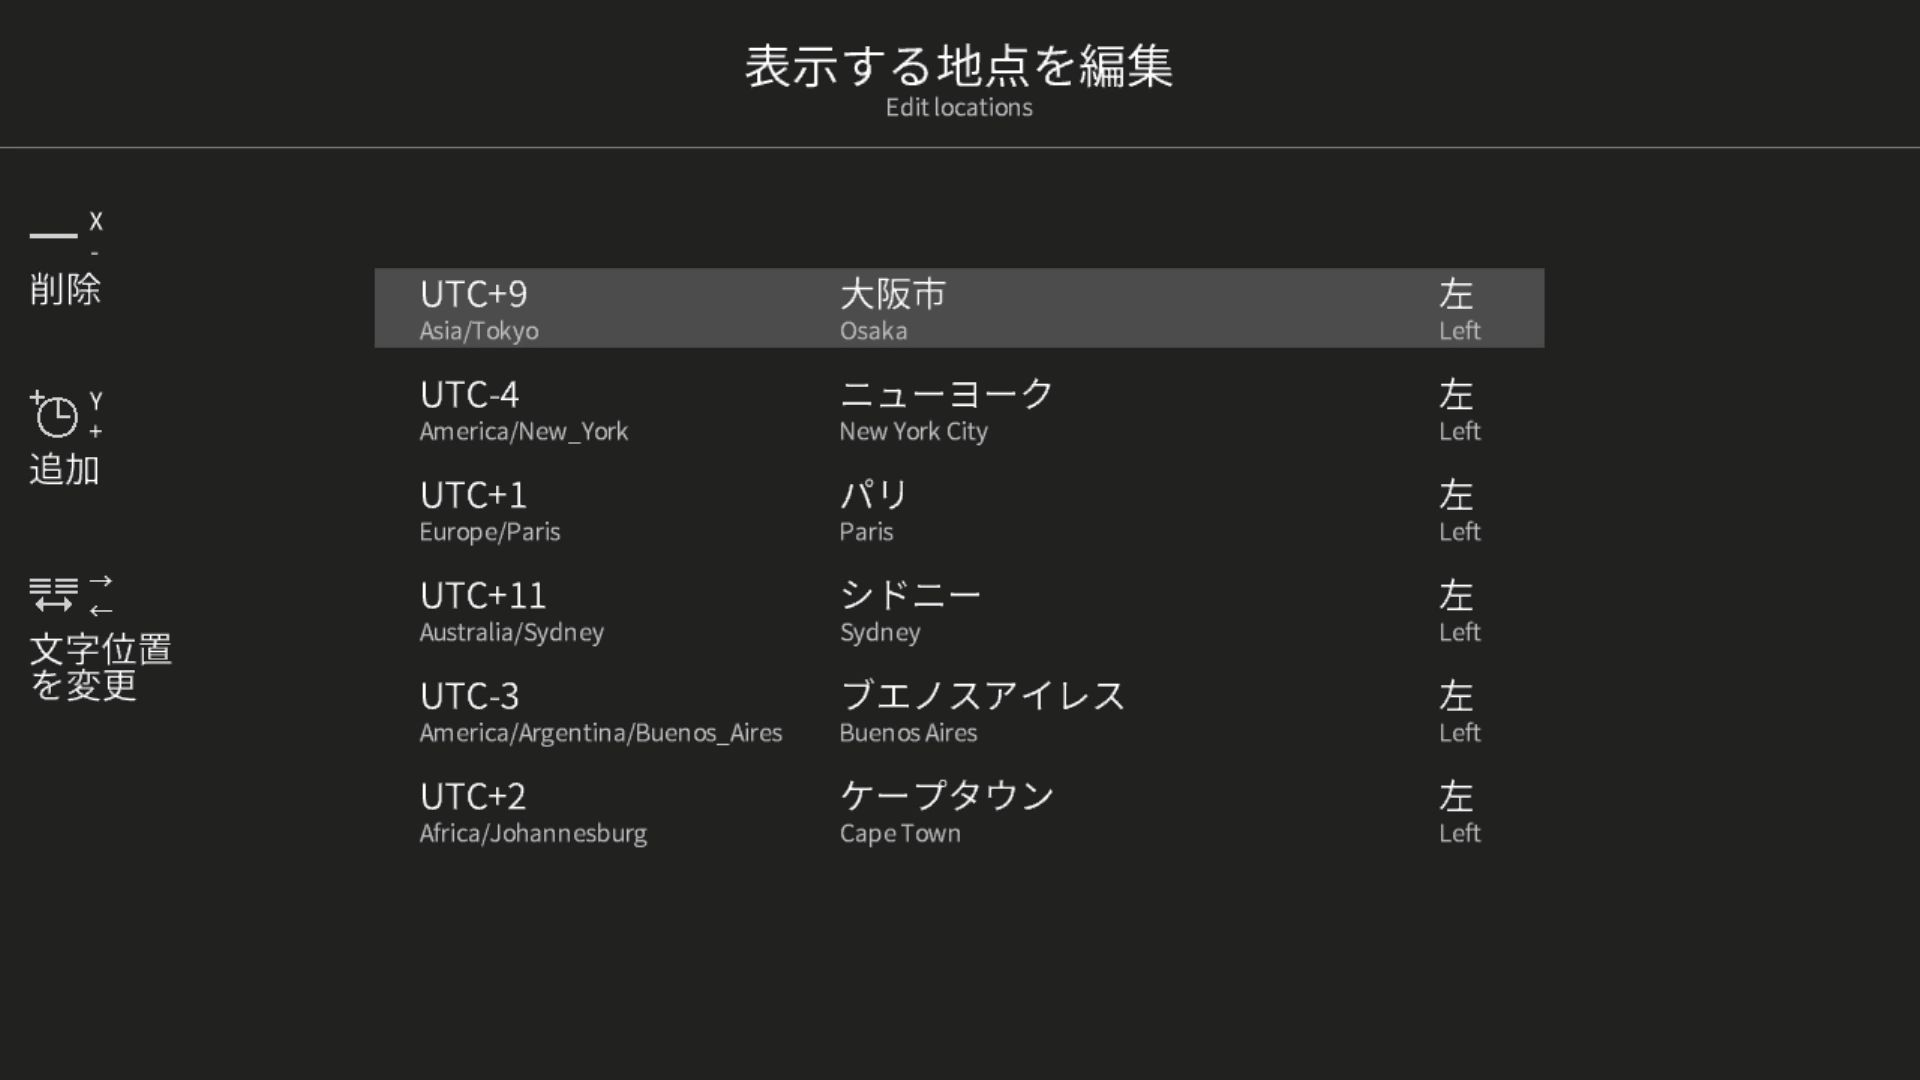Image resolution: width=1920 pixels, height=1080 pixels.
Task: Click the delete (minus) icon
Action: pos(54,235)
